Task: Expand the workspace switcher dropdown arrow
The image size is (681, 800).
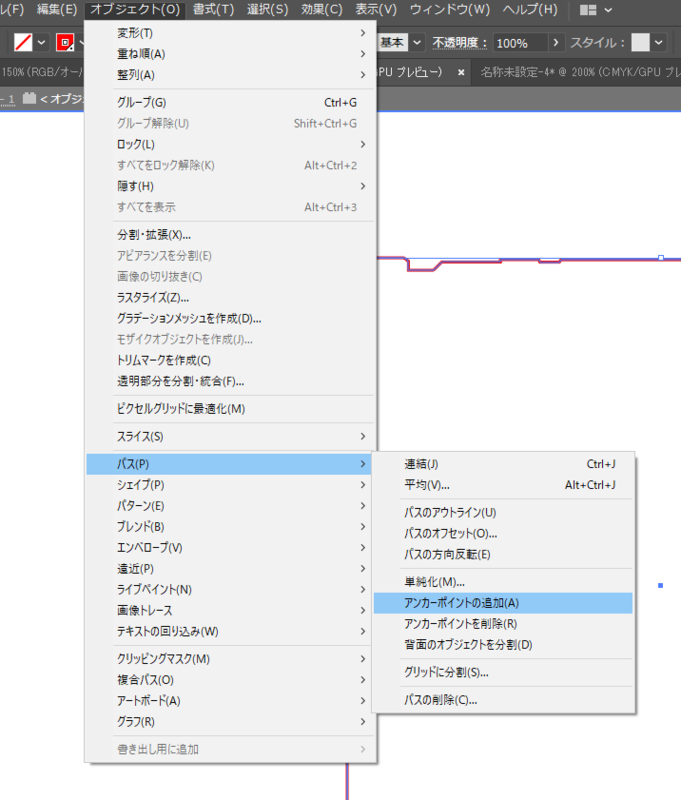Action: (x=608, y=10)
